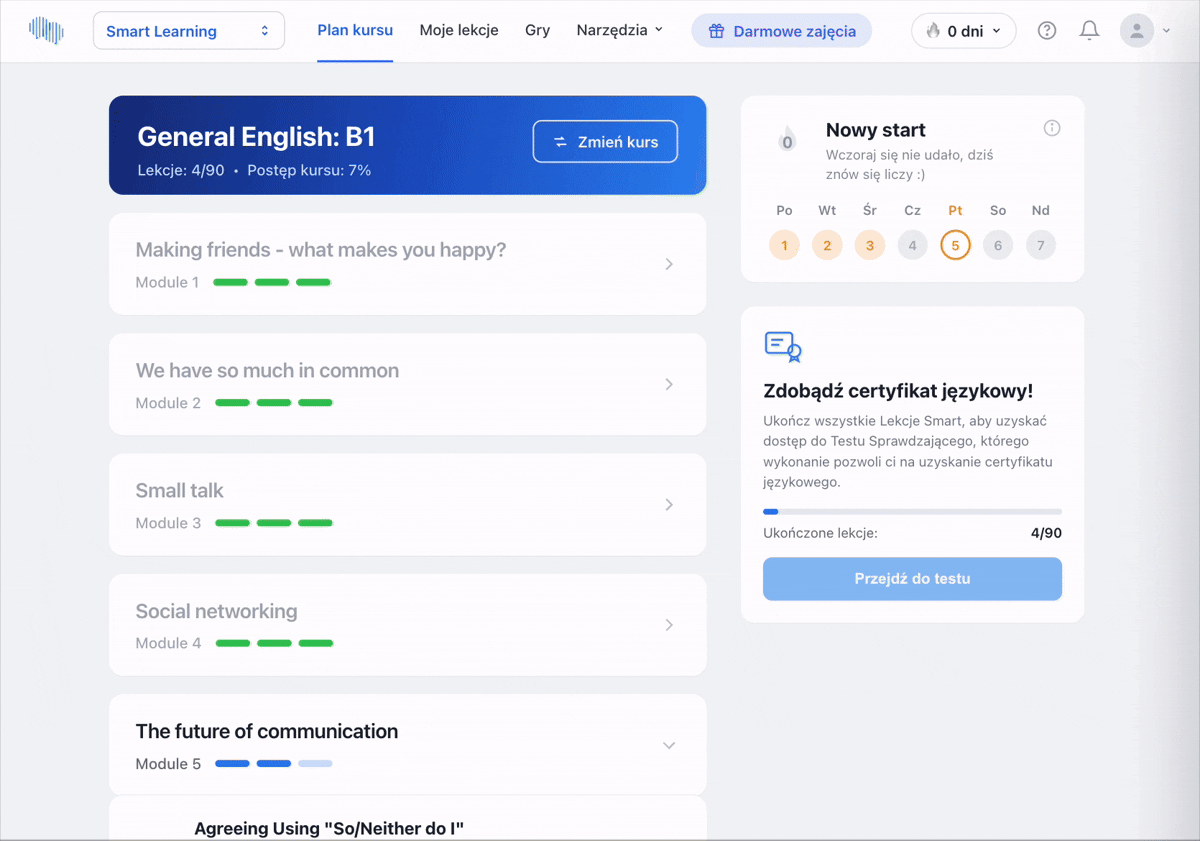Image resolution: width=1200 pixels, height=841 pixels.
Task: Switch to the Plan kursu tab
Action: (355, 30)
